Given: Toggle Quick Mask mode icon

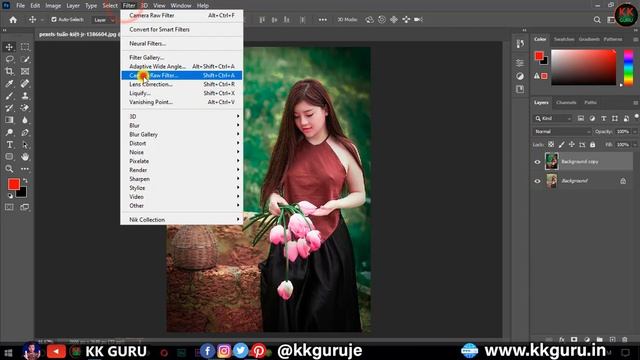Looking at the screenshot, I should coord(9,207).
